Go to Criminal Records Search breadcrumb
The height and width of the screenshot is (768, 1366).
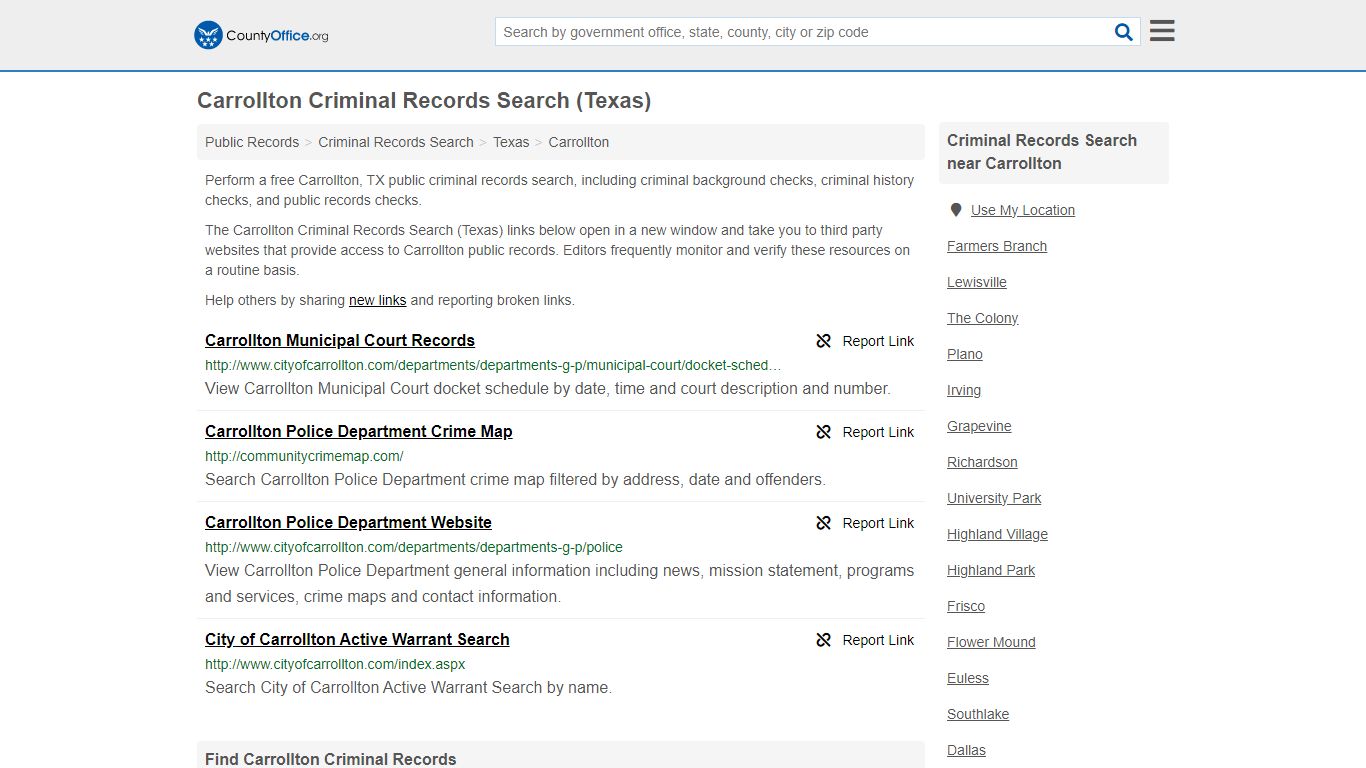[x=396, y=142]
